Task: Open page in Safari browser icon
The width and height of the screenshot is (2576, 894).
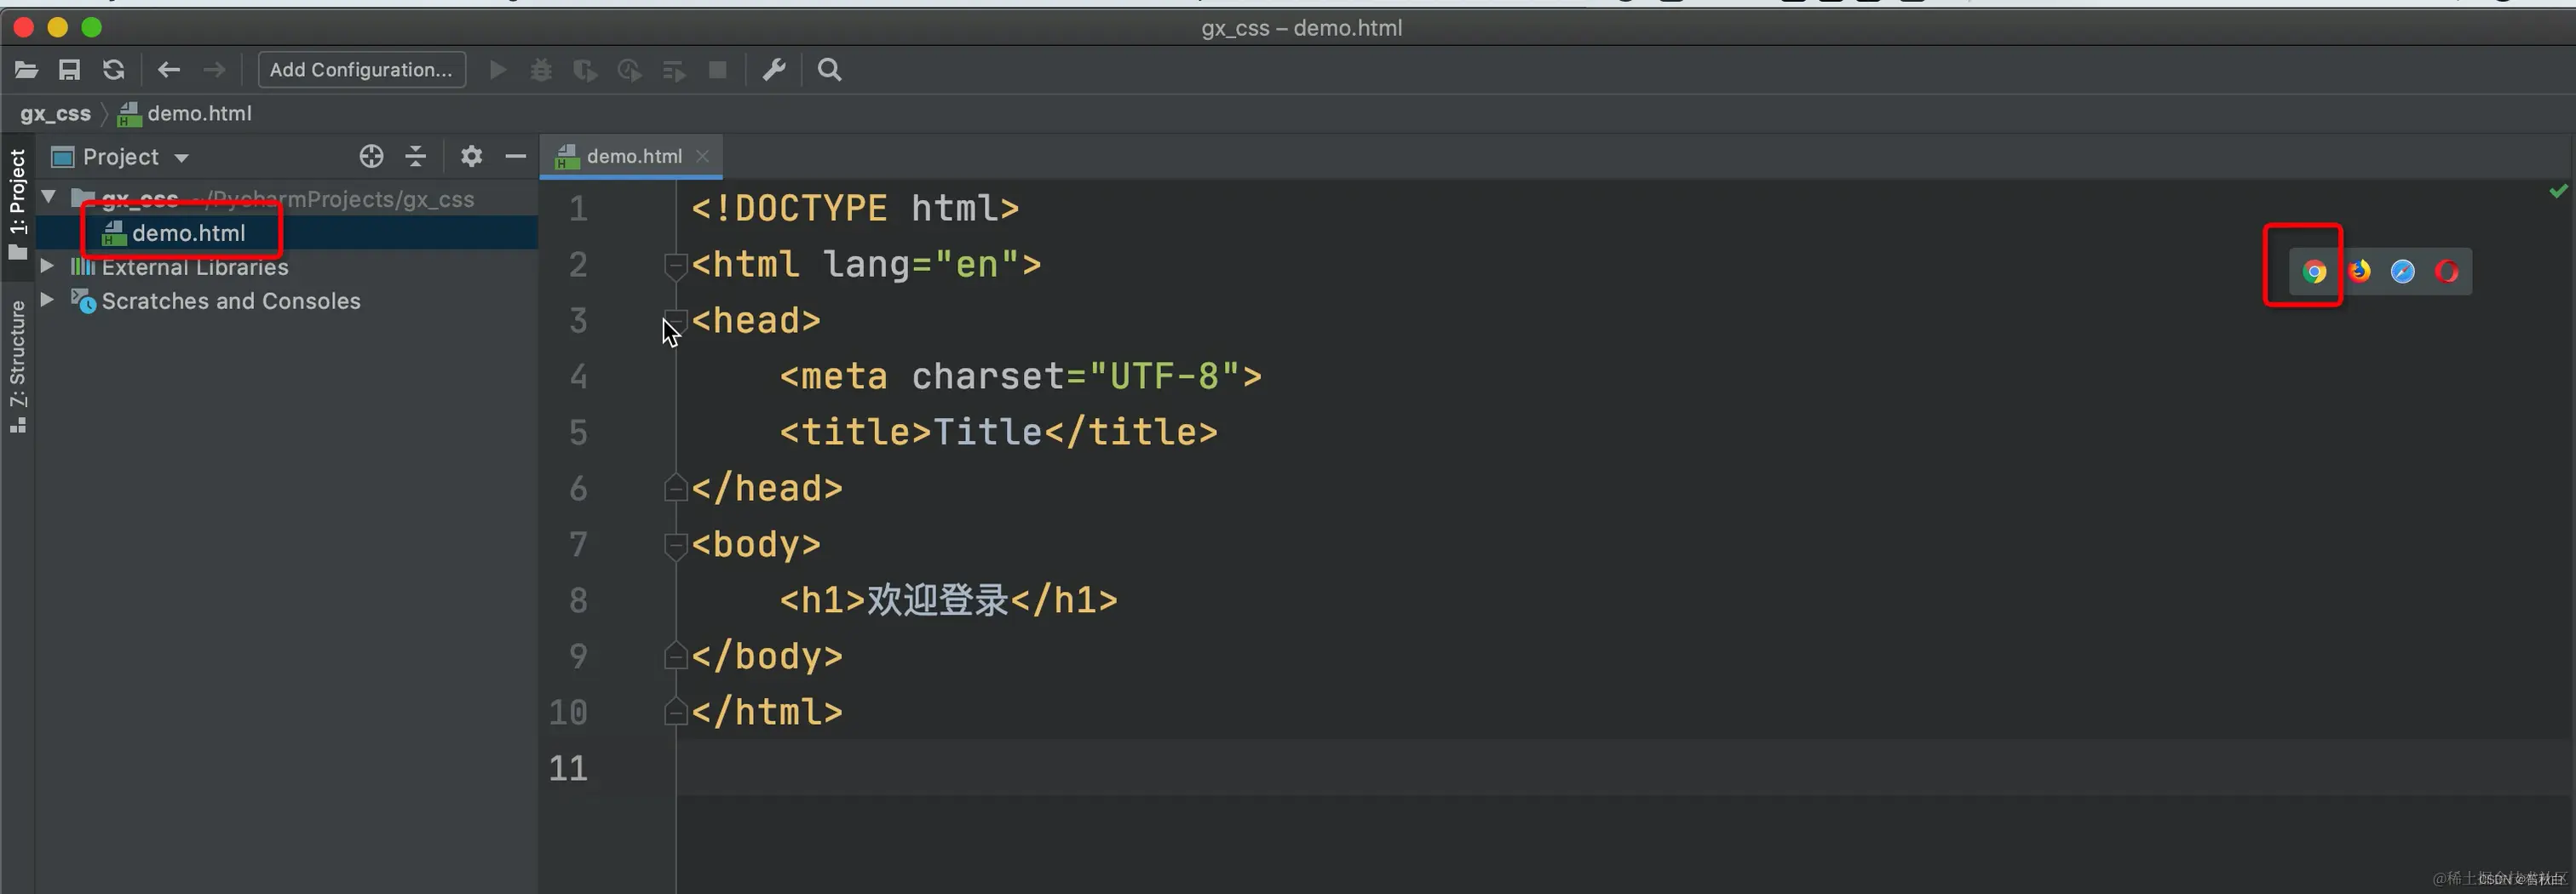Action: (x=2403, y=271)
